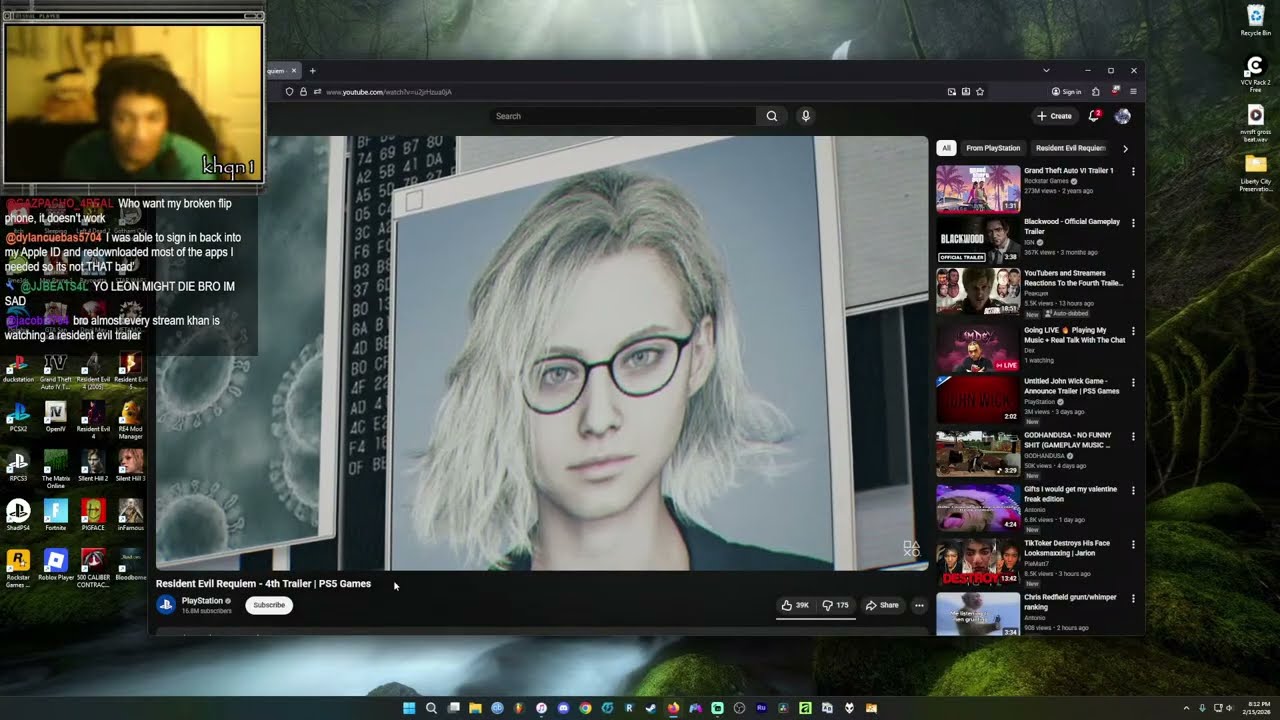Open site security padlock in address bar
This screenshot has height=720, width=1280.
tap(303, 92)
